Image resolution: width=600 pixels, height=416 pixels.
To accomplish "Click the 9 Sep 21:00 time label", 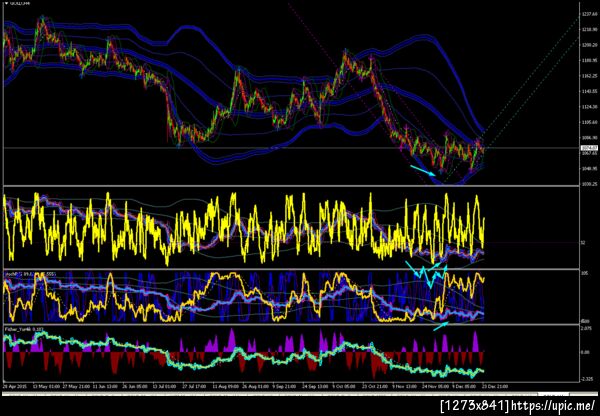I will click(x=284, y=387).
